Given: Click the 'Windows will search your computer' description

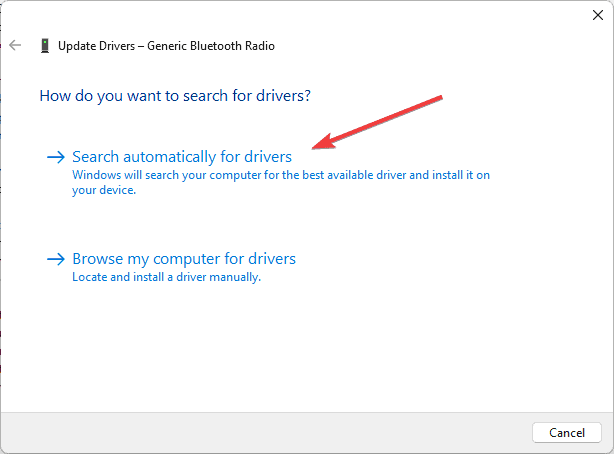Looking at the screenshot, I should [x=281, y=182].
